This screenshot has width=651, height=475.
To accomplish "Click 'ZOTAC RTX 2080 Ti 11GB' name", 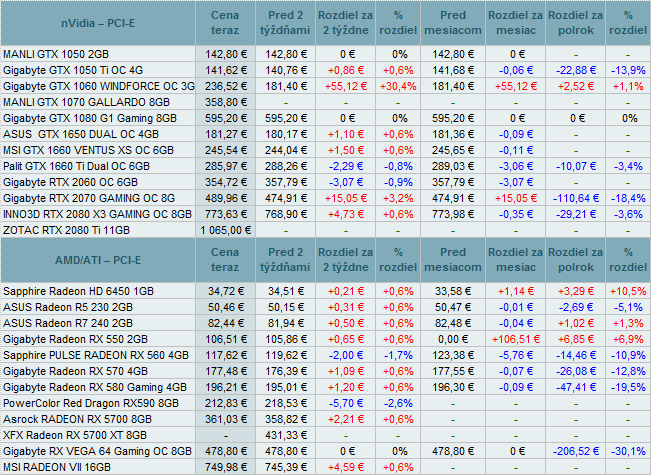I will [66, 230].
